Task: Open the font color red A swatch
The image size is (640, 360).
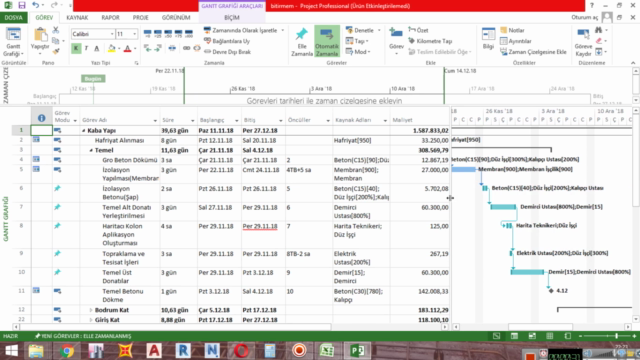Action: pos(127,49)
